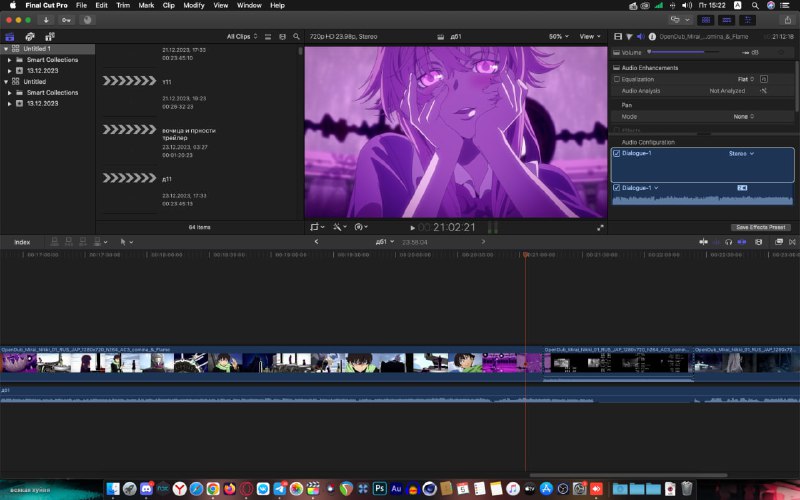Image resolution: width=800 pixels, height=500 pixels.
Task: Adjust the Volume slider
Action: [684, 52]
